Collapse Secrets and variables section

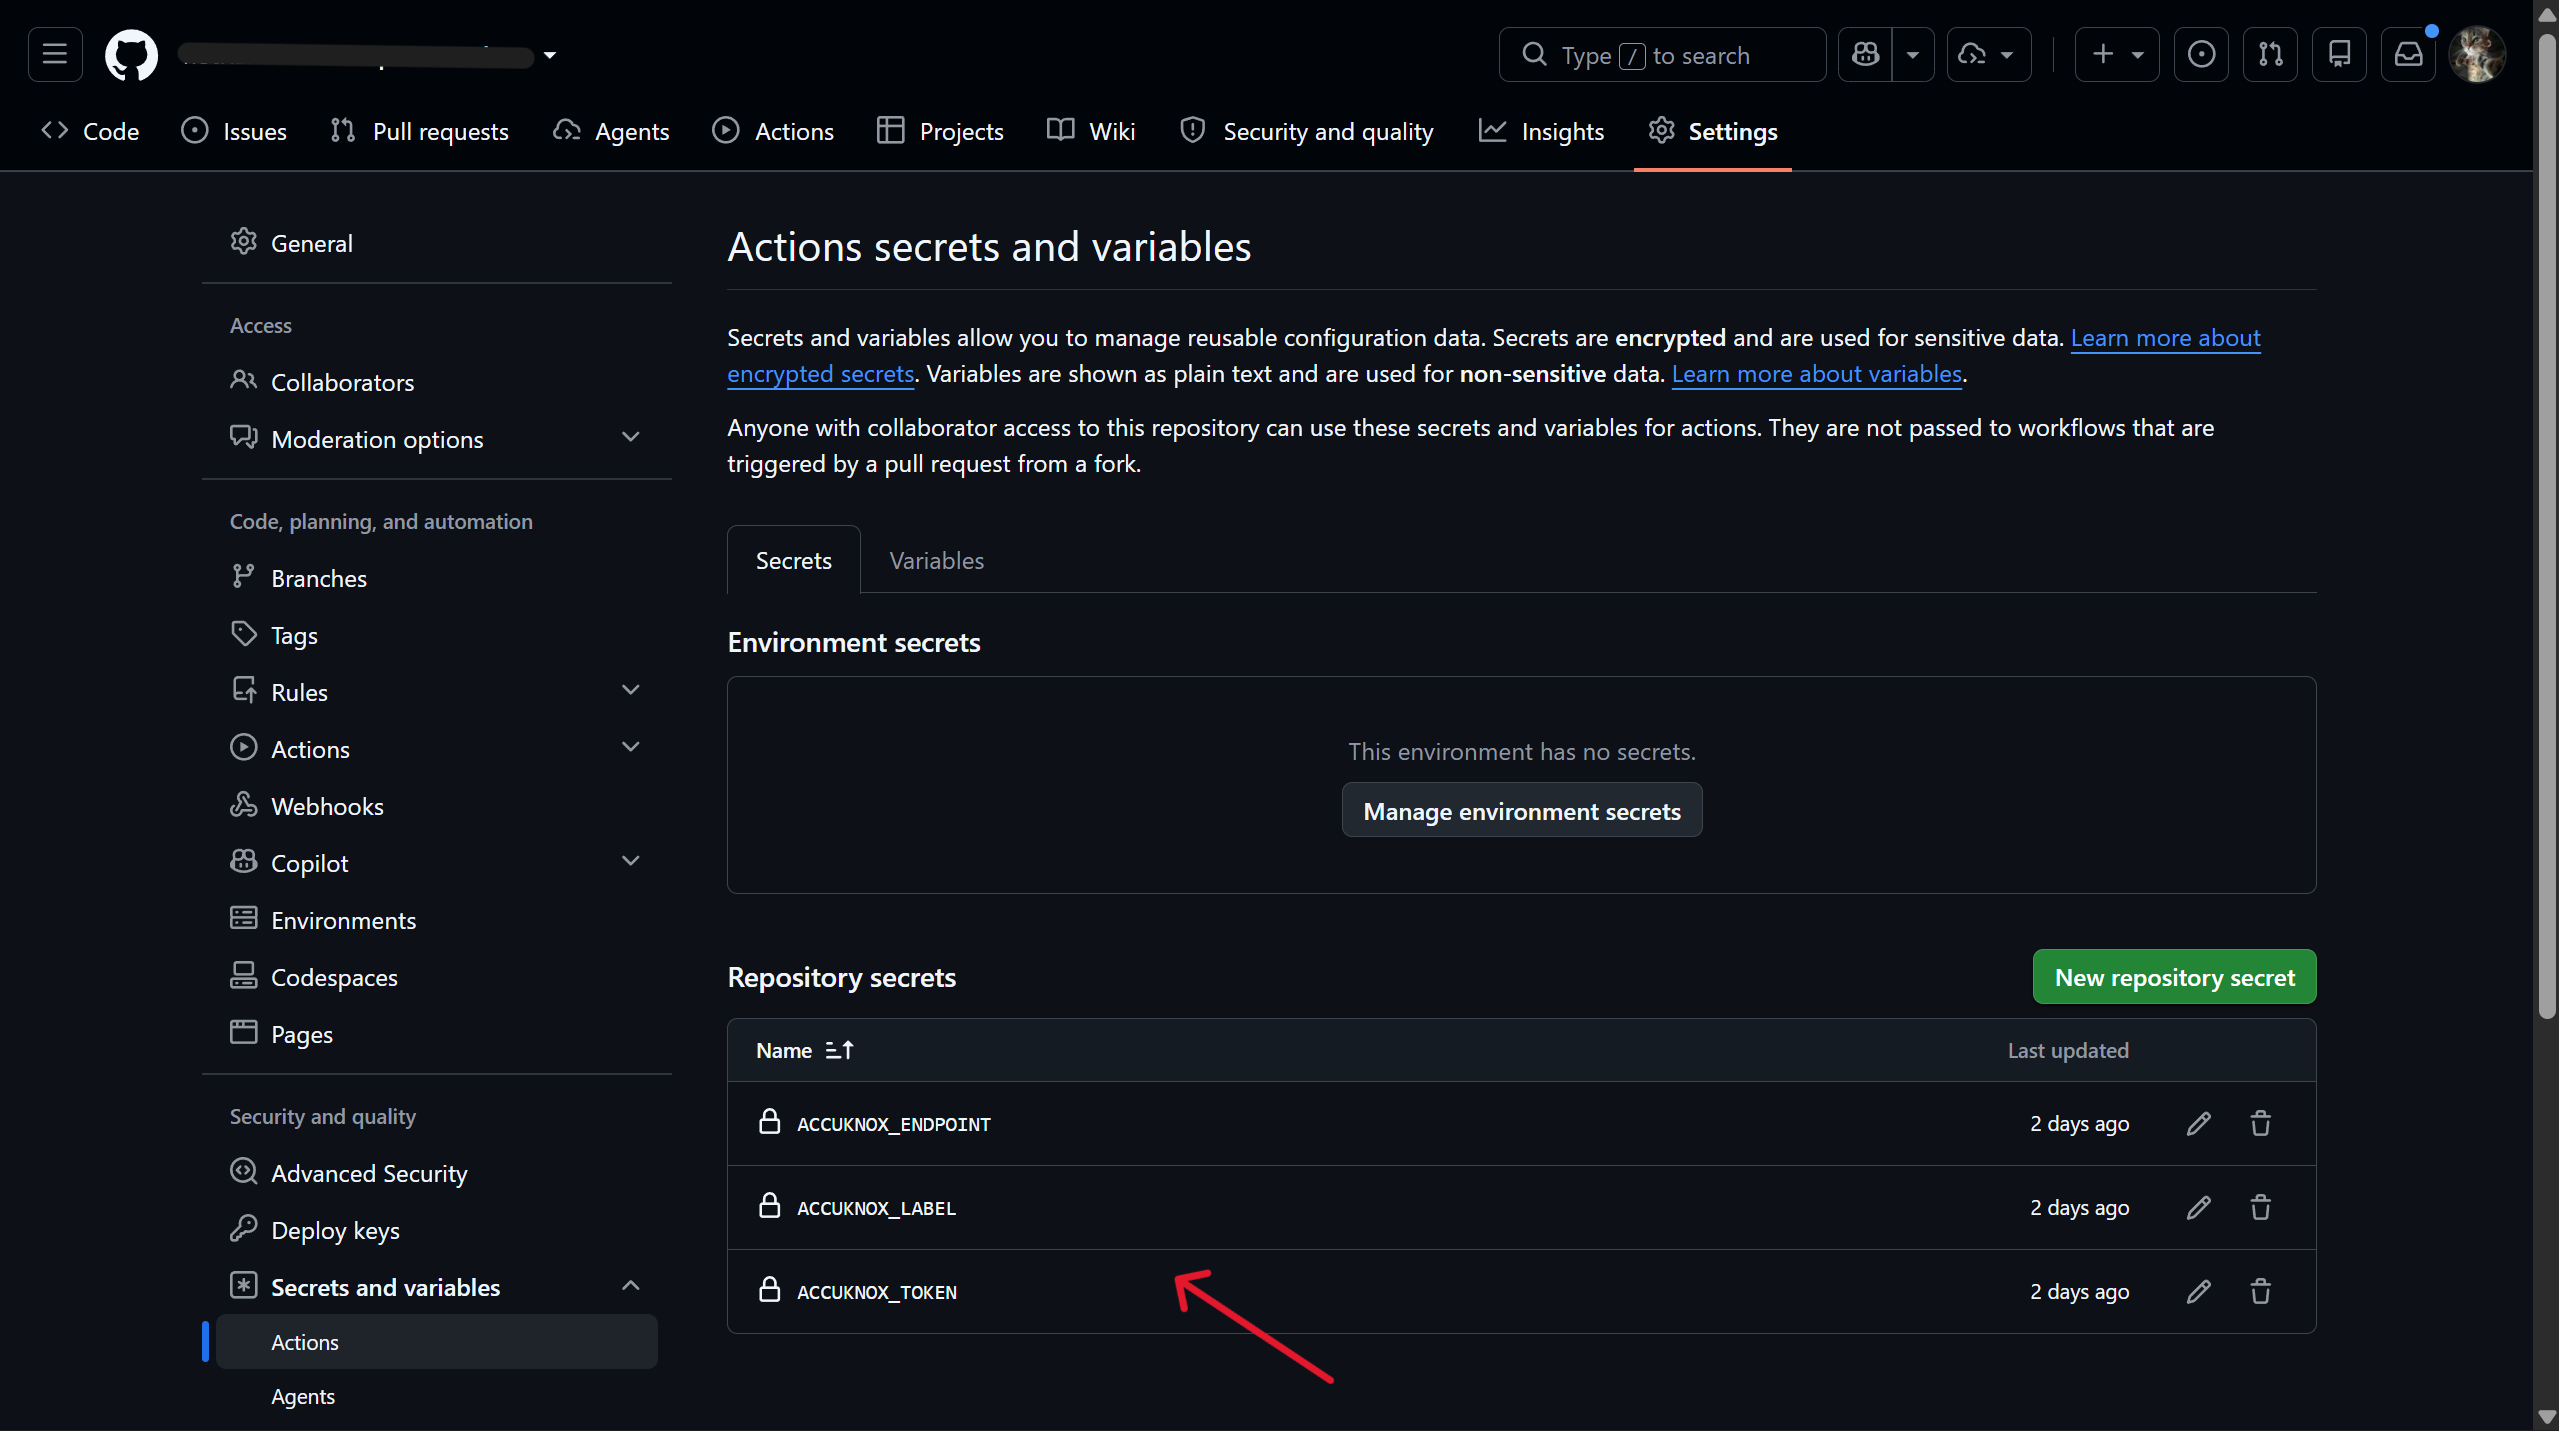[x=630, y=1286]
